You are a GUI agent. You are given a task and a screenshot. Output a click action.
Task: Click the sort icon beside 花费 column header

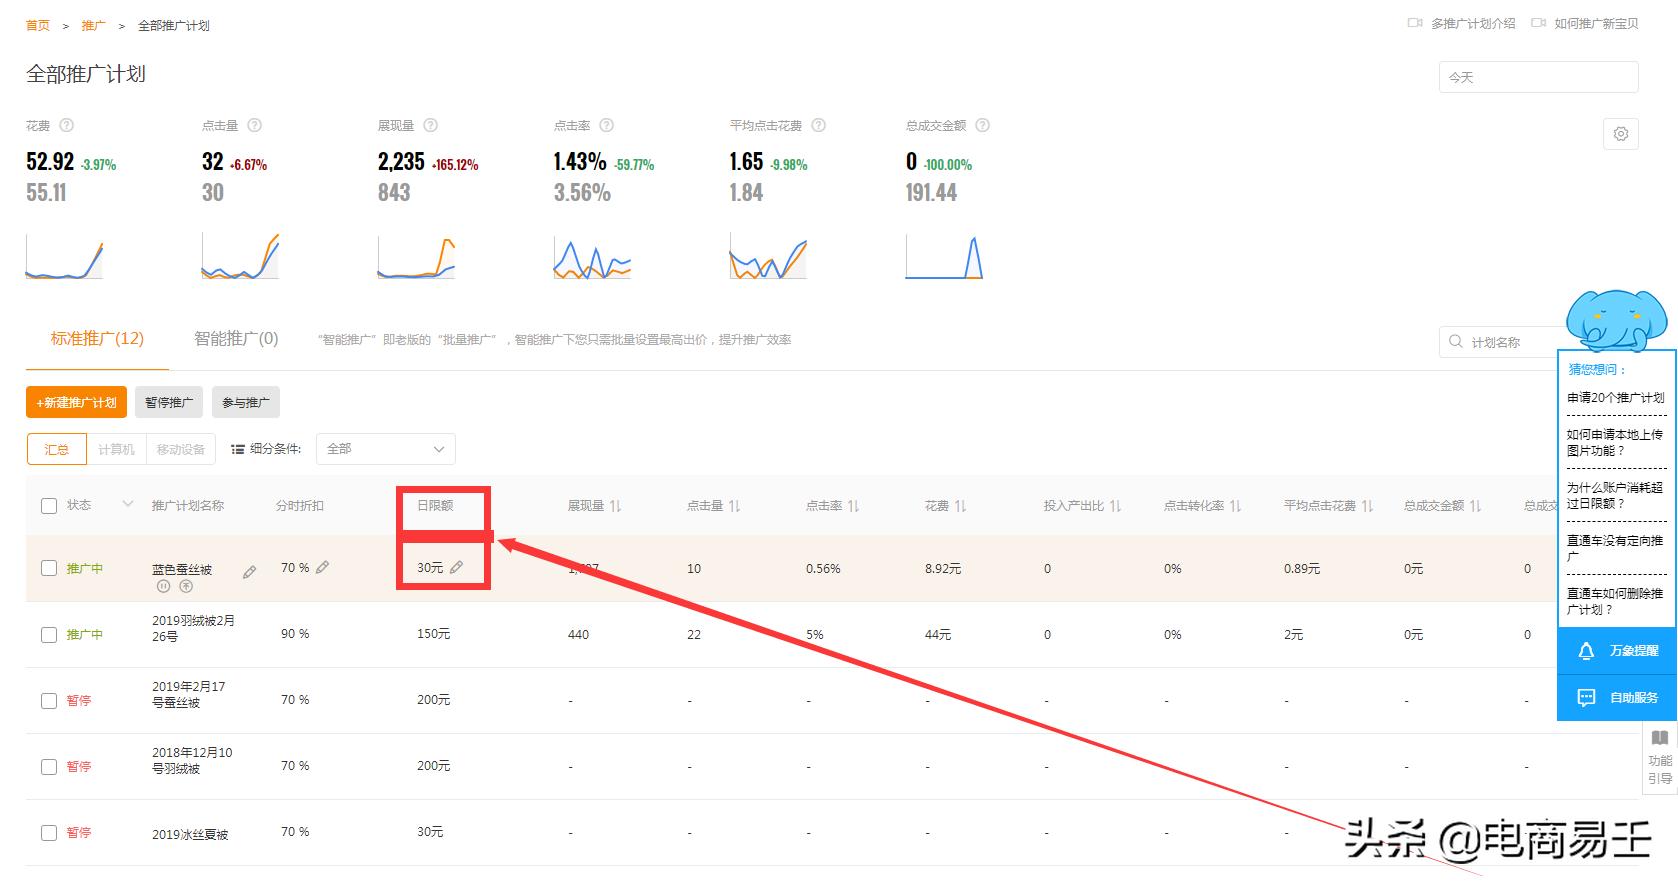click(x=960, y=506)
